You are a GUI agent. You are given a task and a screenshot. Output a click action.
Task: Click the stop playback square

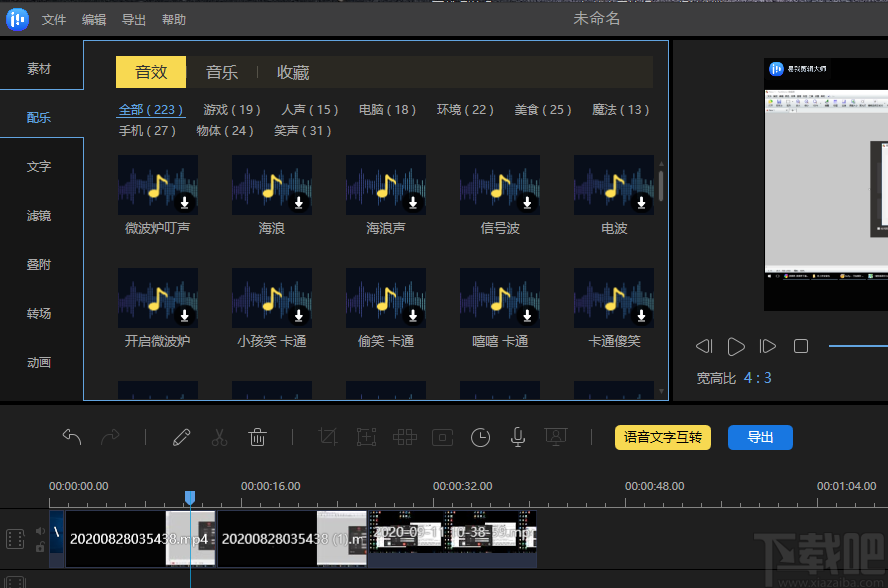tap(801, 346)
